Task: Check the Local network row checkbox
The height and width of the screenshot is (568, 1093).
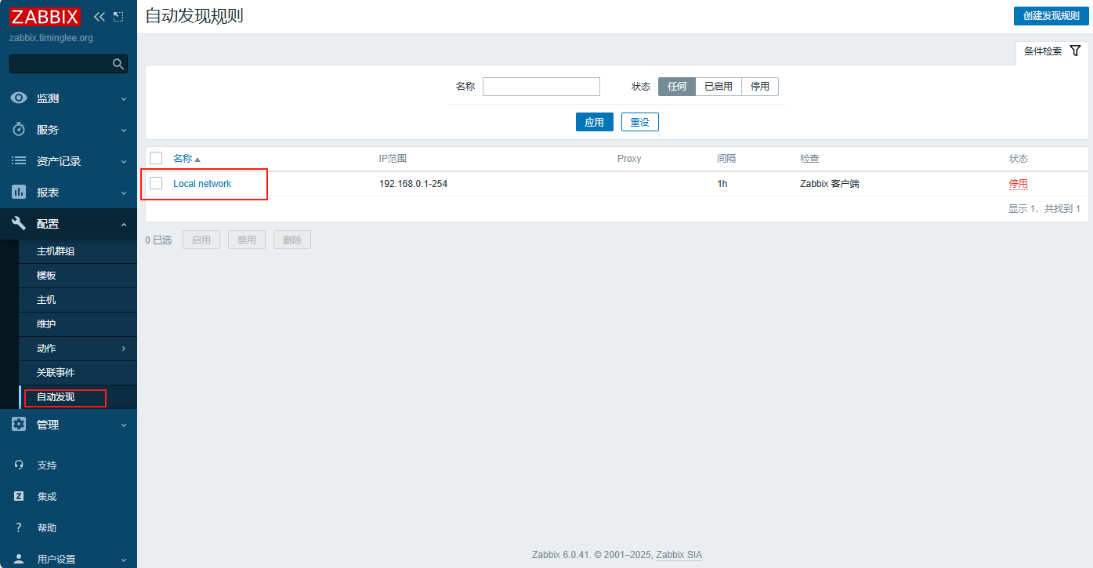Action: pyautogui.click(x=156, y=183)
